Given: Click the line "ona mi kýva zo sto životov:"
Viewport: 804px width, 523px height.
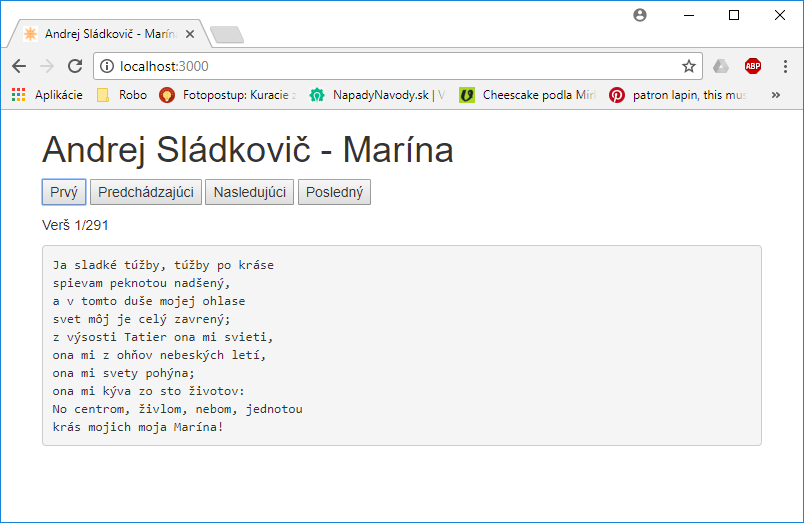Looking at the screenshot, I should pyautogui.click(x=149, y=391).
